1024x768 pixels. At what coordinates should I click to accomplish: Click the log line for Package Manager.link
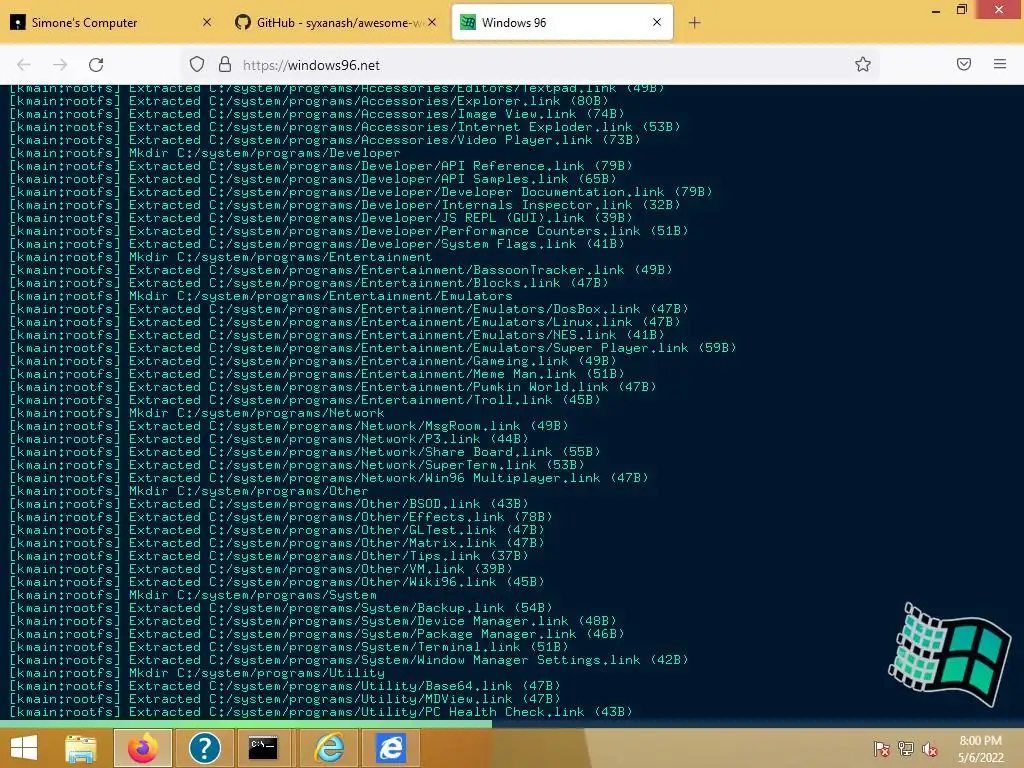(x=317, y=634)
